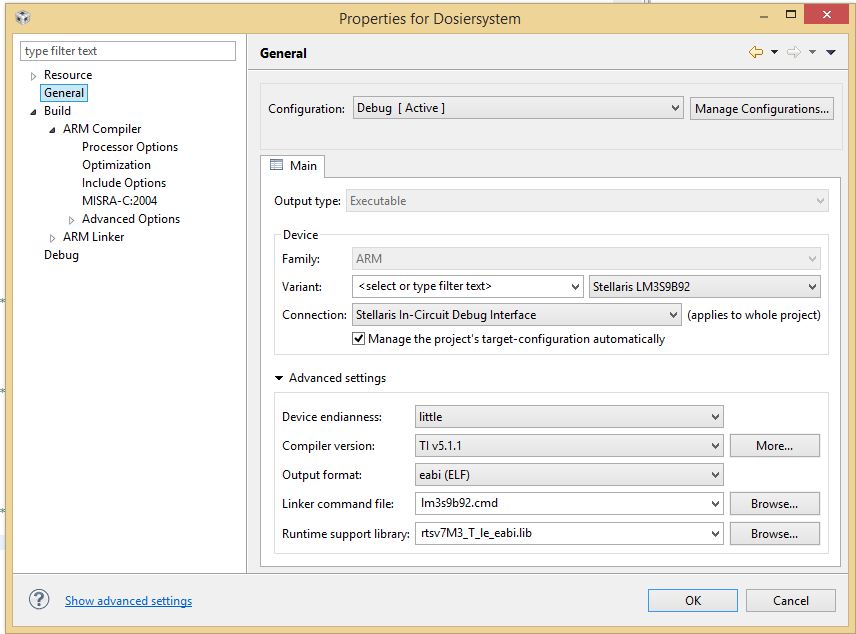Click the back navigation arrow icon
856x634 pixels.
click(756, 52)
